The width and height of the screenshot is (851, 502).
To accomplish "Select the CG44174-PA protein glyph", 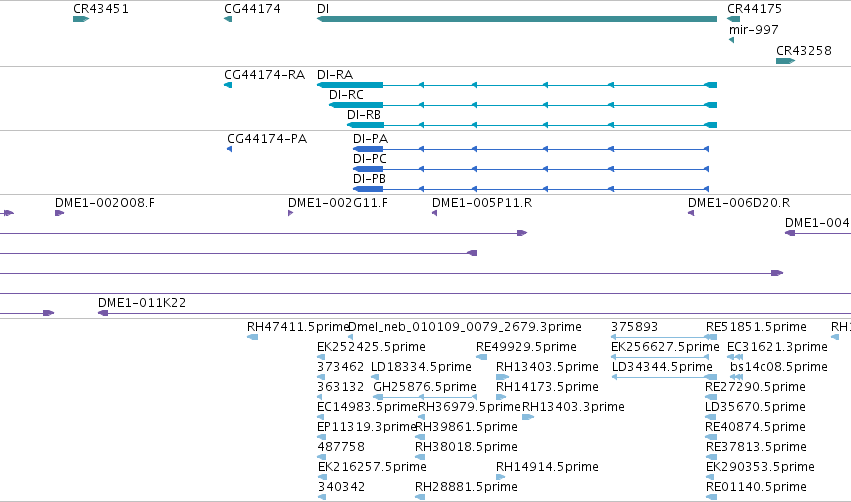I will click(x=230, y=149).
